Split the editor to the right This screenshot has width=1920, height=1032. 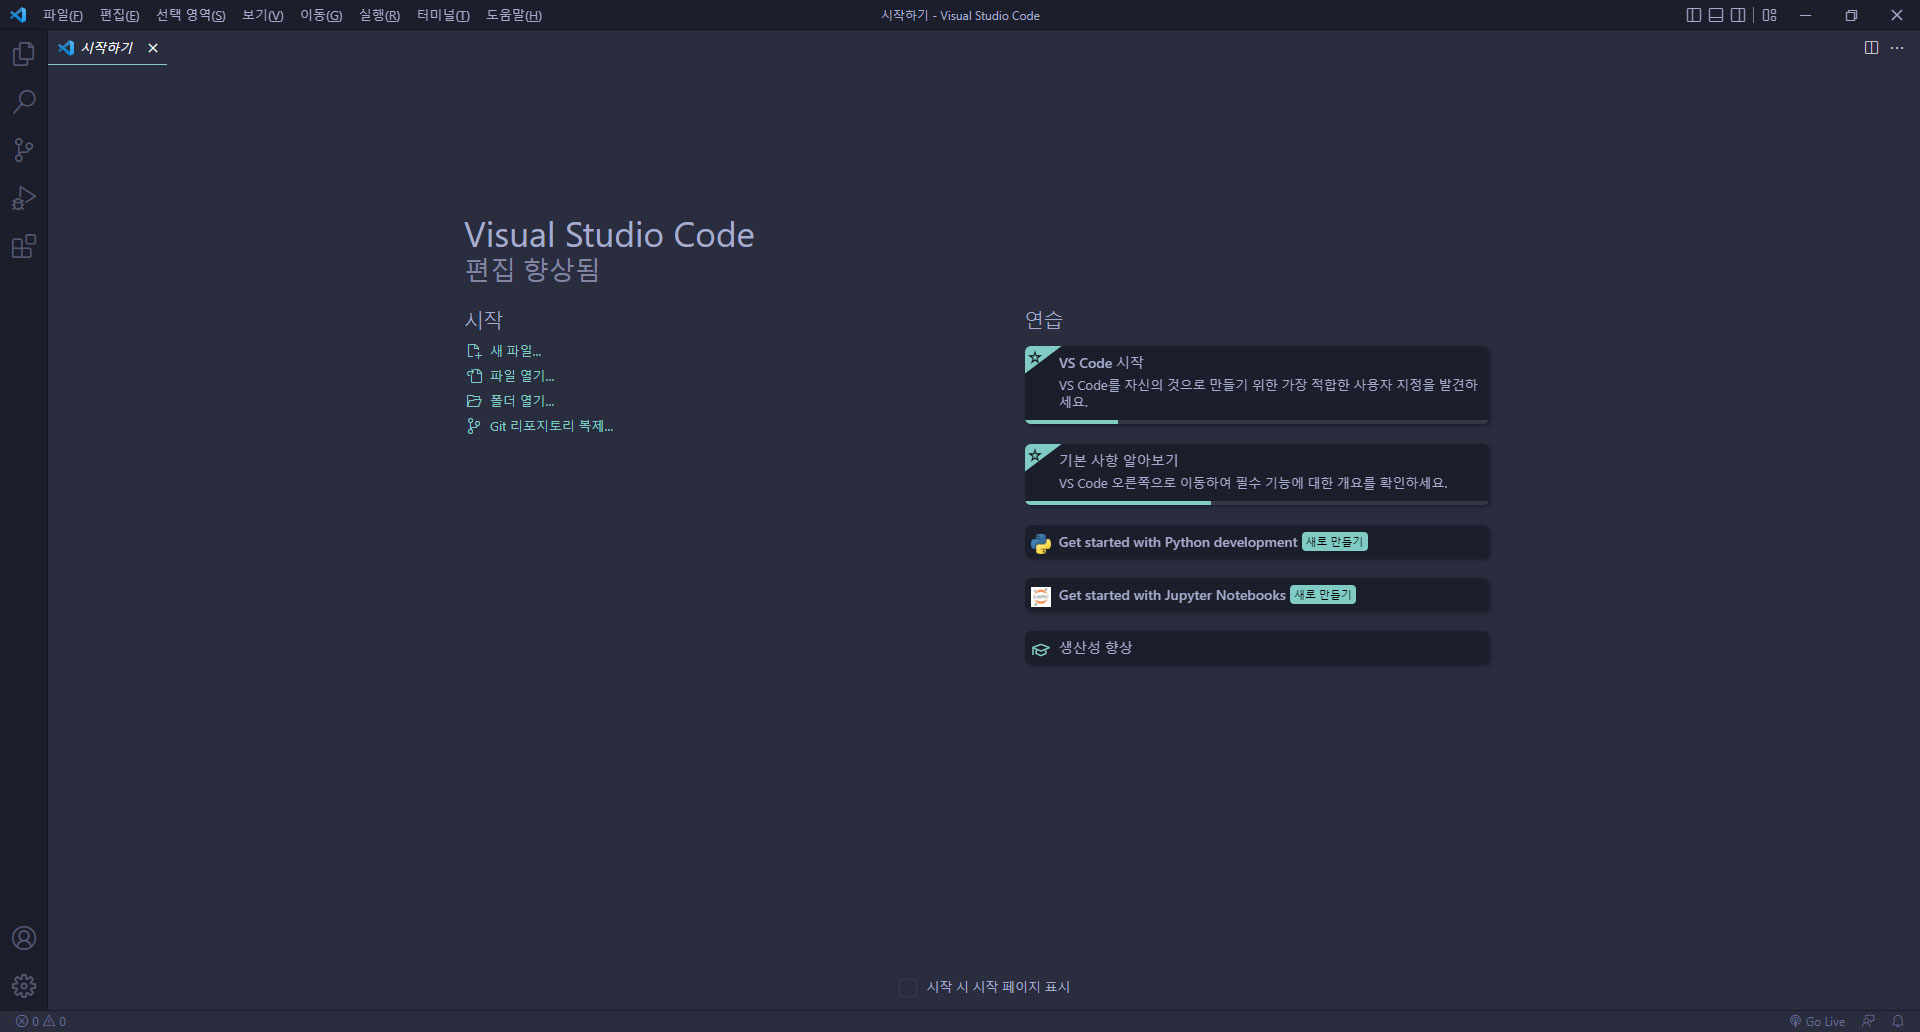(x=1871, y=48)
